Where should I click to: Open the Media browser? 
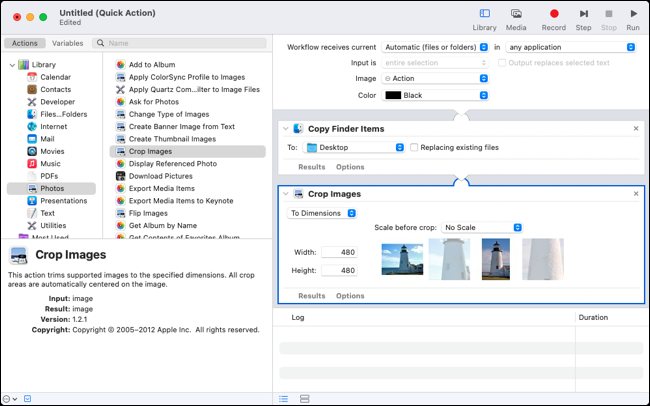pos(516,19)
